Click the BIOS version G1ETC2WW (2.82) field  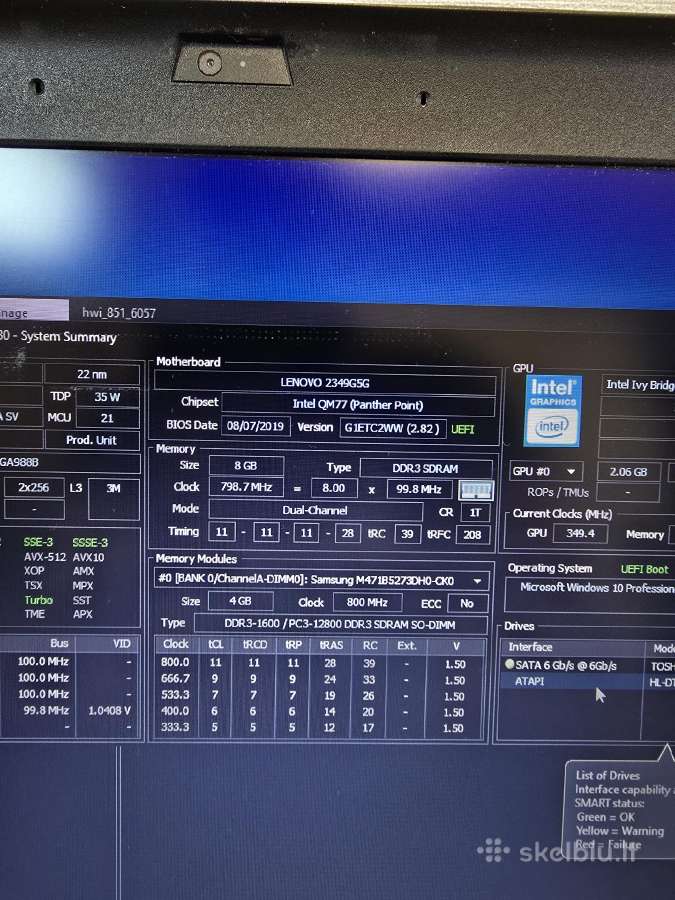[x=392, y=428]
